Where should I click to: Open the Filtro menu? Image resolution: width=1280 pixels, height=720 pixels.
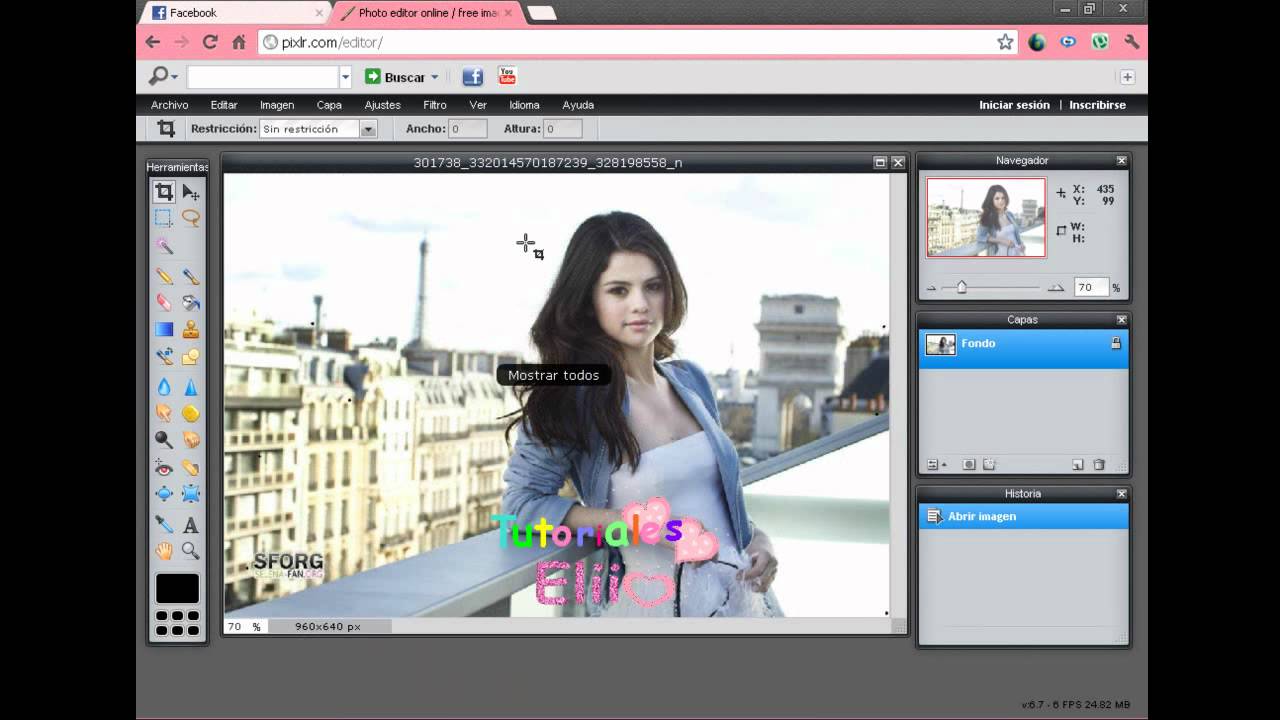tap(435, 105)
